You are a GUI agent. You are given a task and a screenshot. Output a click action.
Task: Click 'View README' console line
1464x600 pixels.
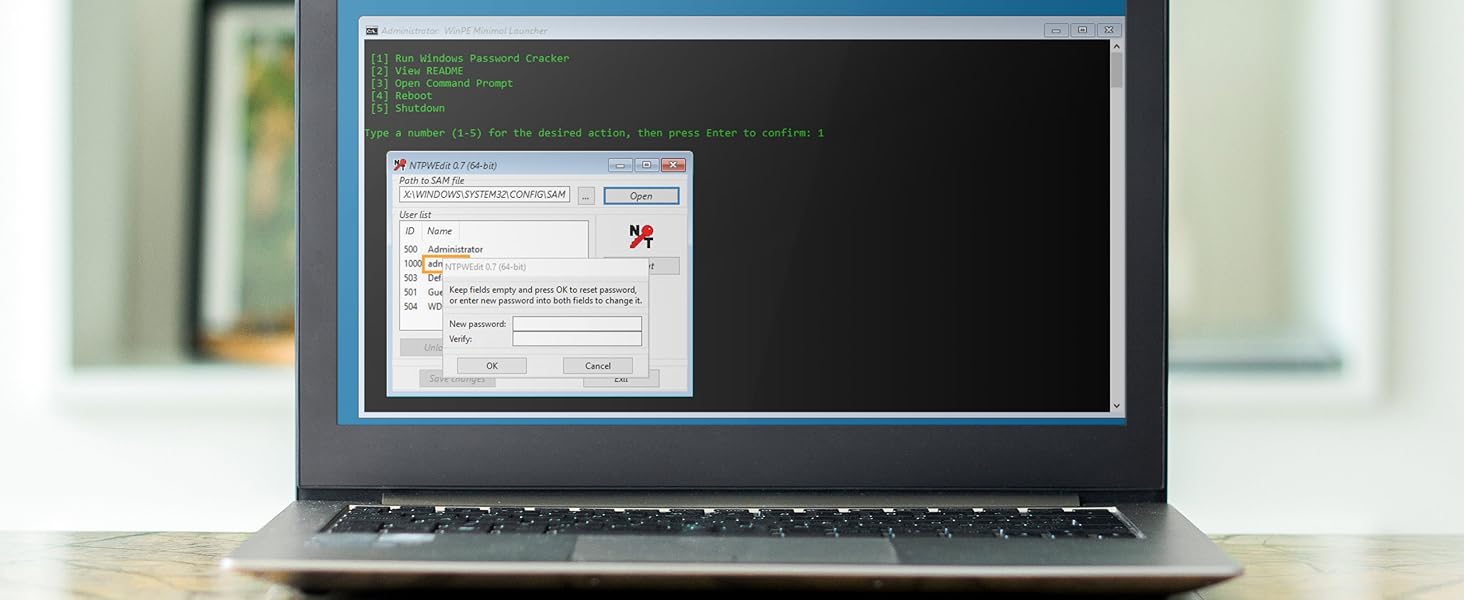click(416, 71)
